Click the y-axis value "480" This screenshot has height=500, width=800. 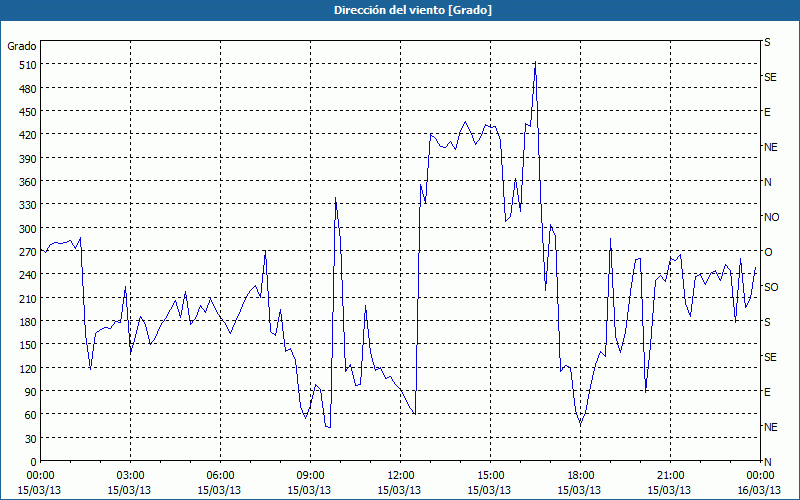(28, 89)
